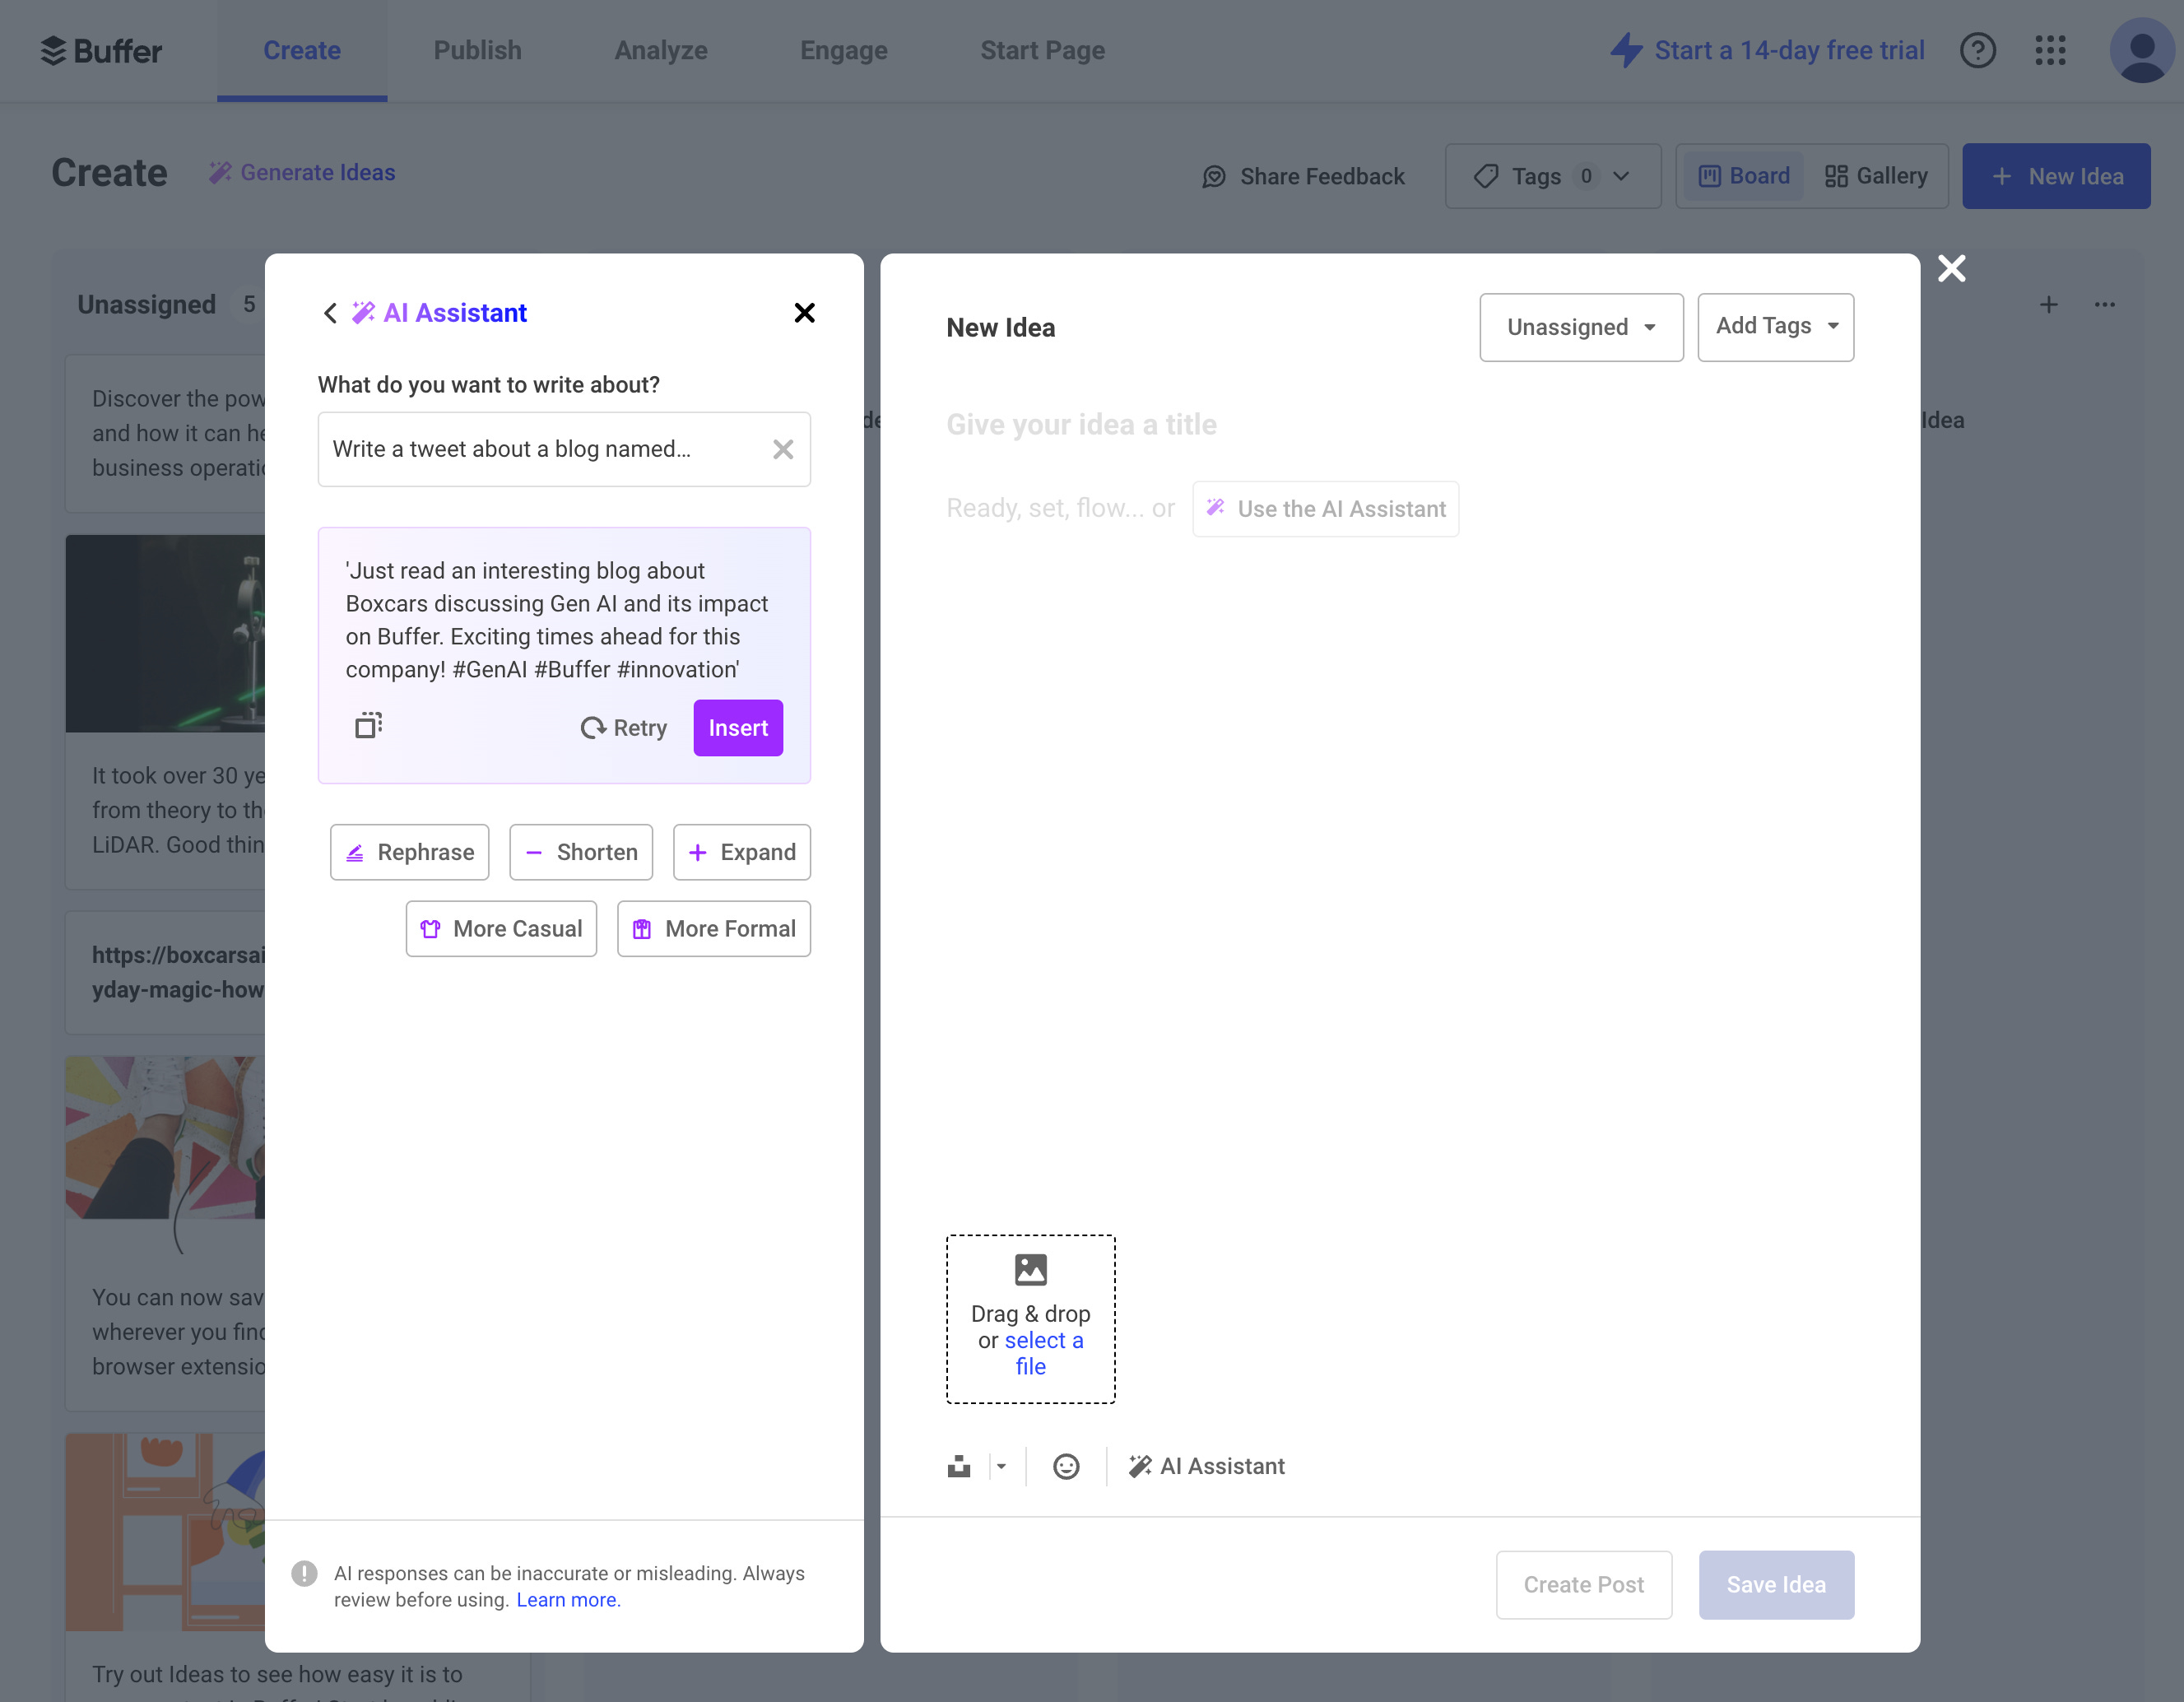Open the apps grid icon
This screenshot has width=2184, height=1702.
coord(2050,50)
